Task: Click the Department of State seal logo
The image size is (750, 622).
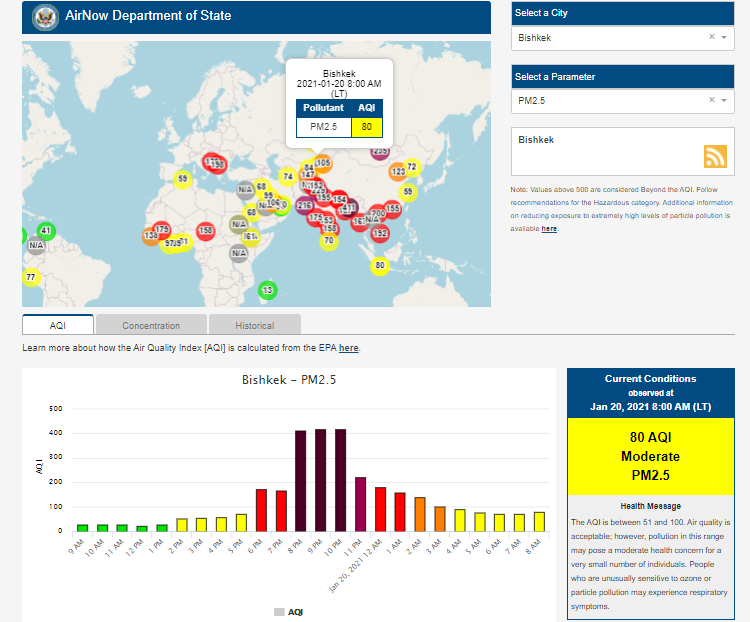Action: point(44,17)
